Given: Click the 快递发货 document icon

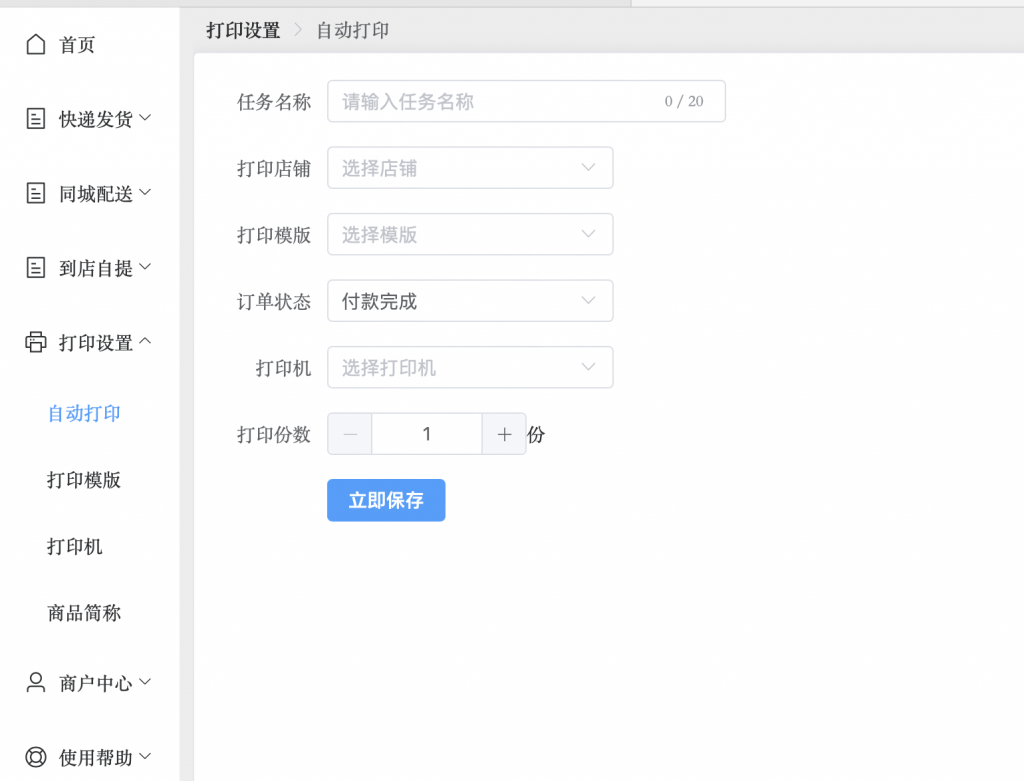Looking at the screenshot, I should (x=36, y=119).
